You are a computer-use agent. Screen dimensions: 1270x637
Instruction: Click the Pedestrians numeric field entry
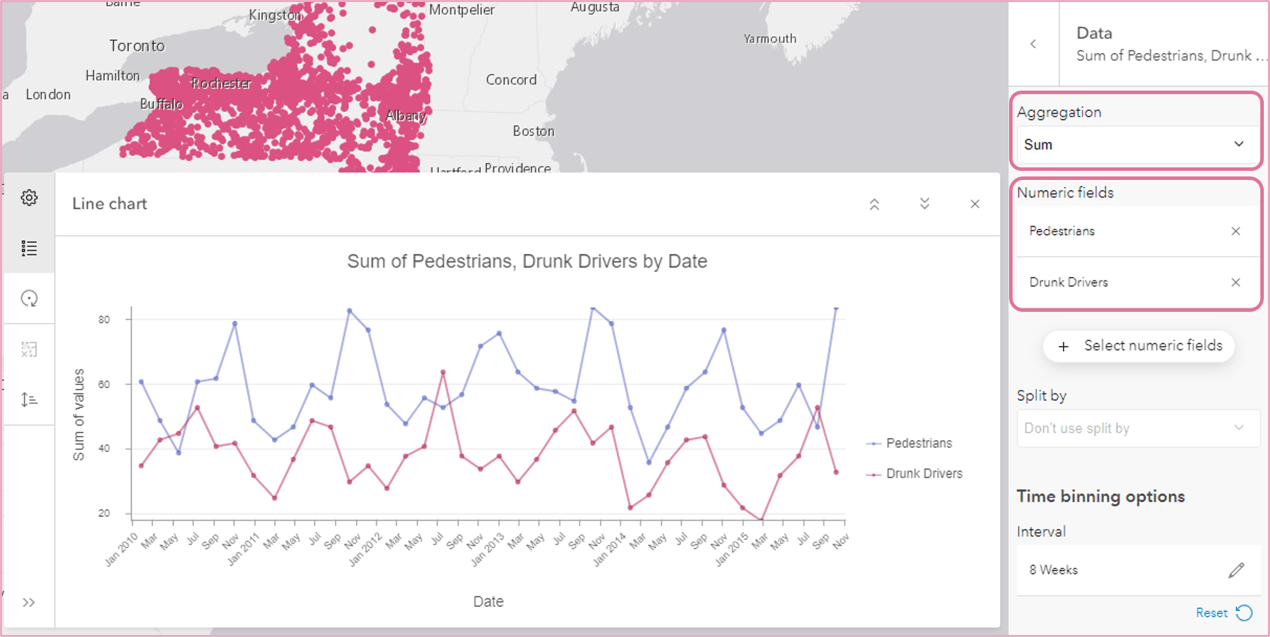[1062, 231]
